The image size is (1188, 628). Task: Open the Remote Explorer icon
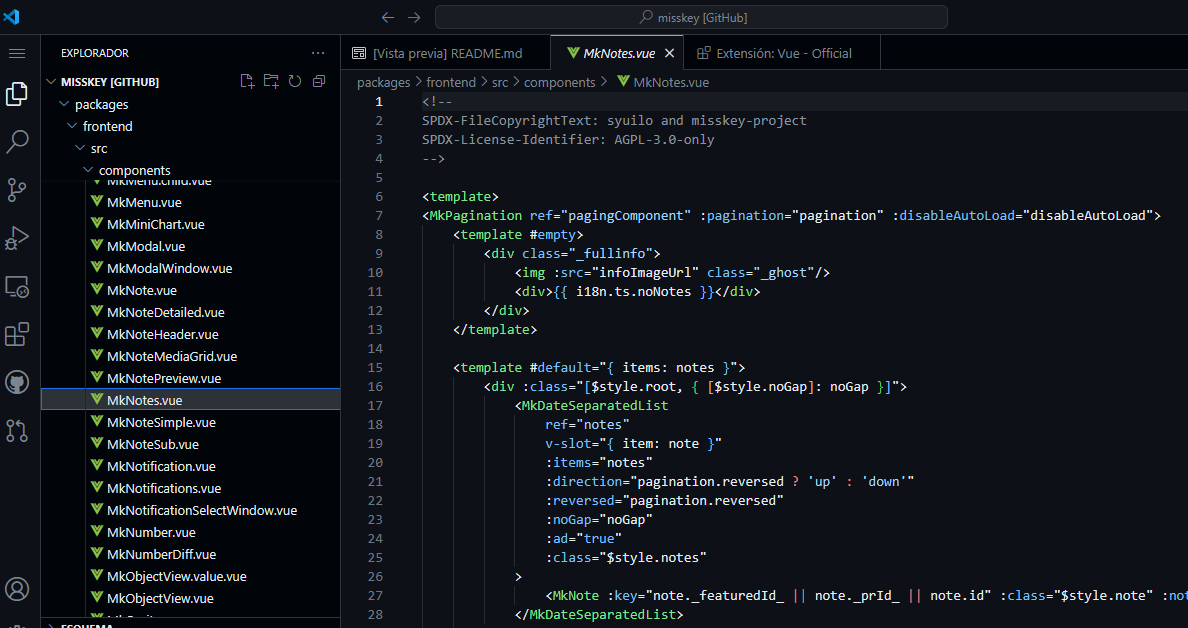[17, 287]
